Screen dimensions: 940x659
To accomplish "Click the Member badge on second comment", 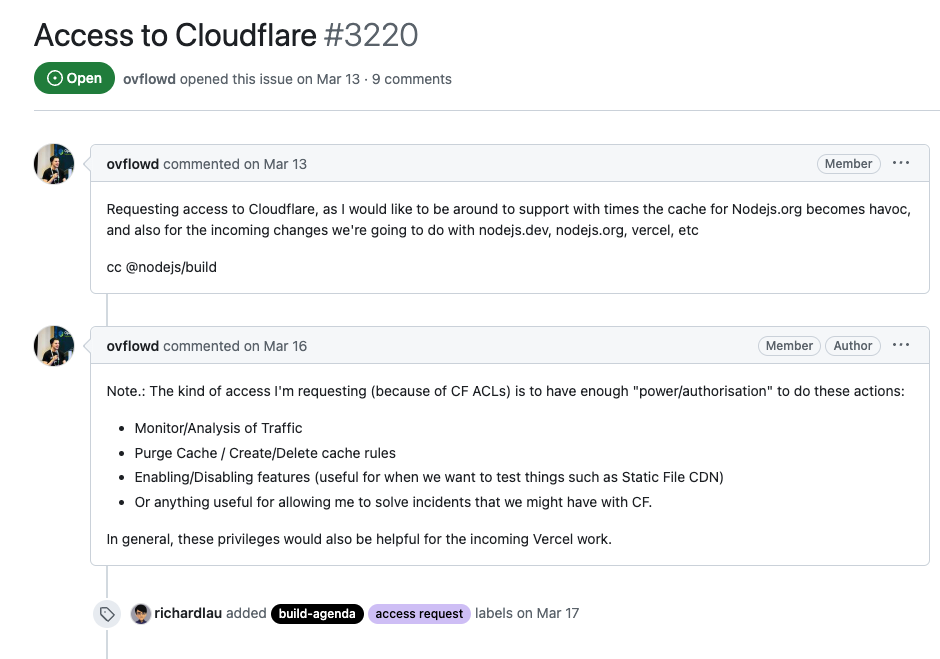I will (789, 346).
